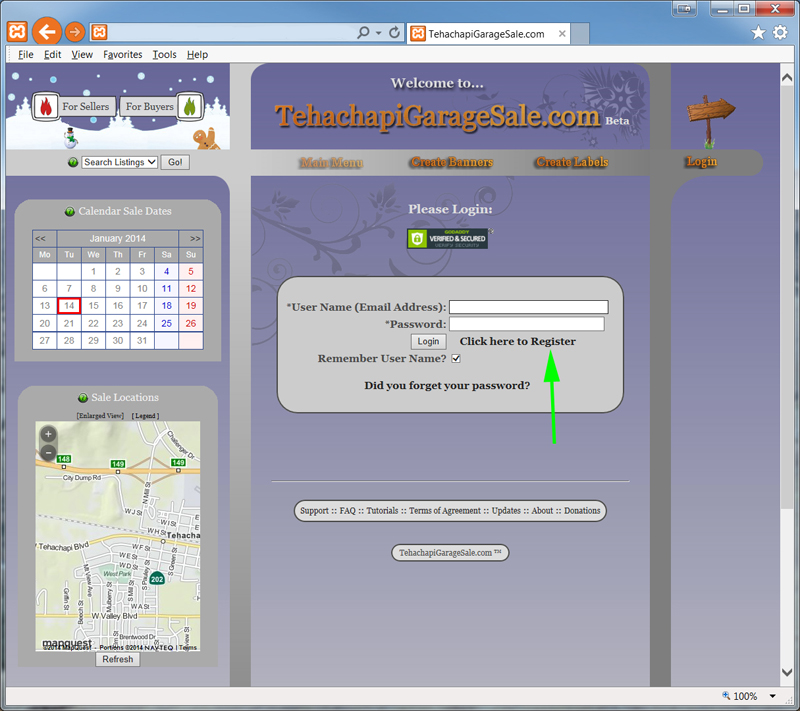Go to previous month in calendar
The width and height of the screenshot is (800, 711).
tap(41, 239)
